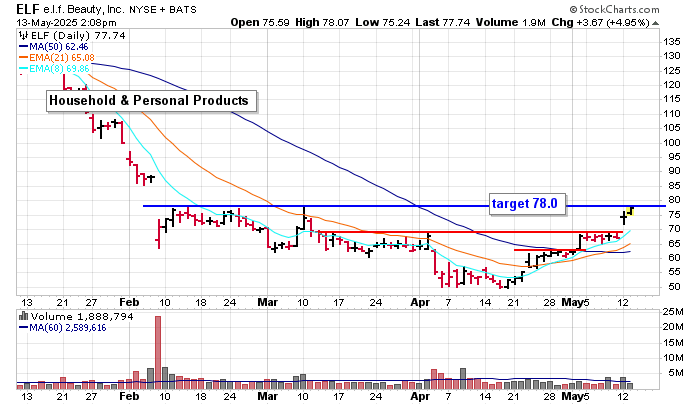Click the EMA(21) 65.08 legend entry

coord(57,58)
